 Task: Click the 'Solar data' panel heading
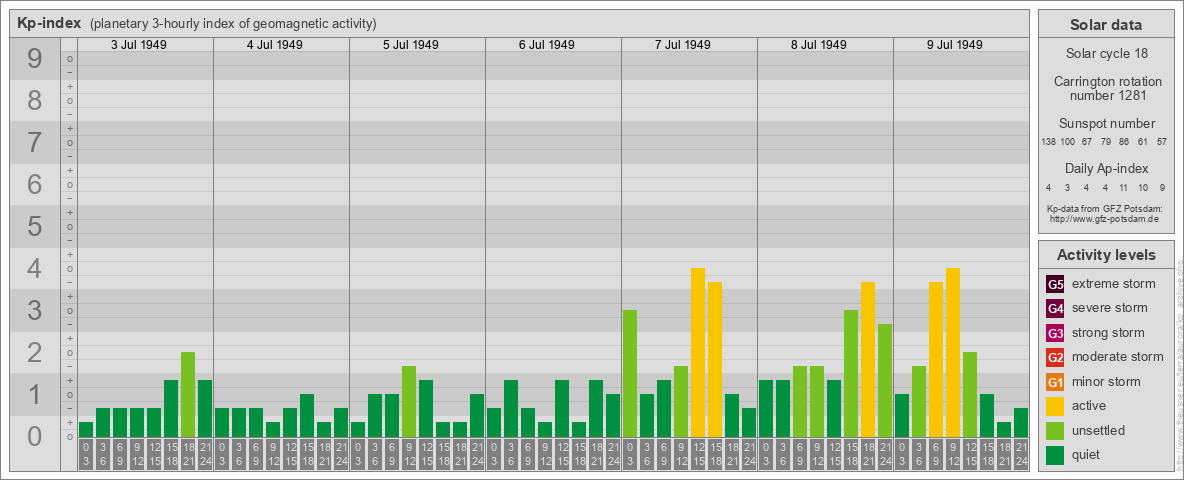[x=1105, y=25]
